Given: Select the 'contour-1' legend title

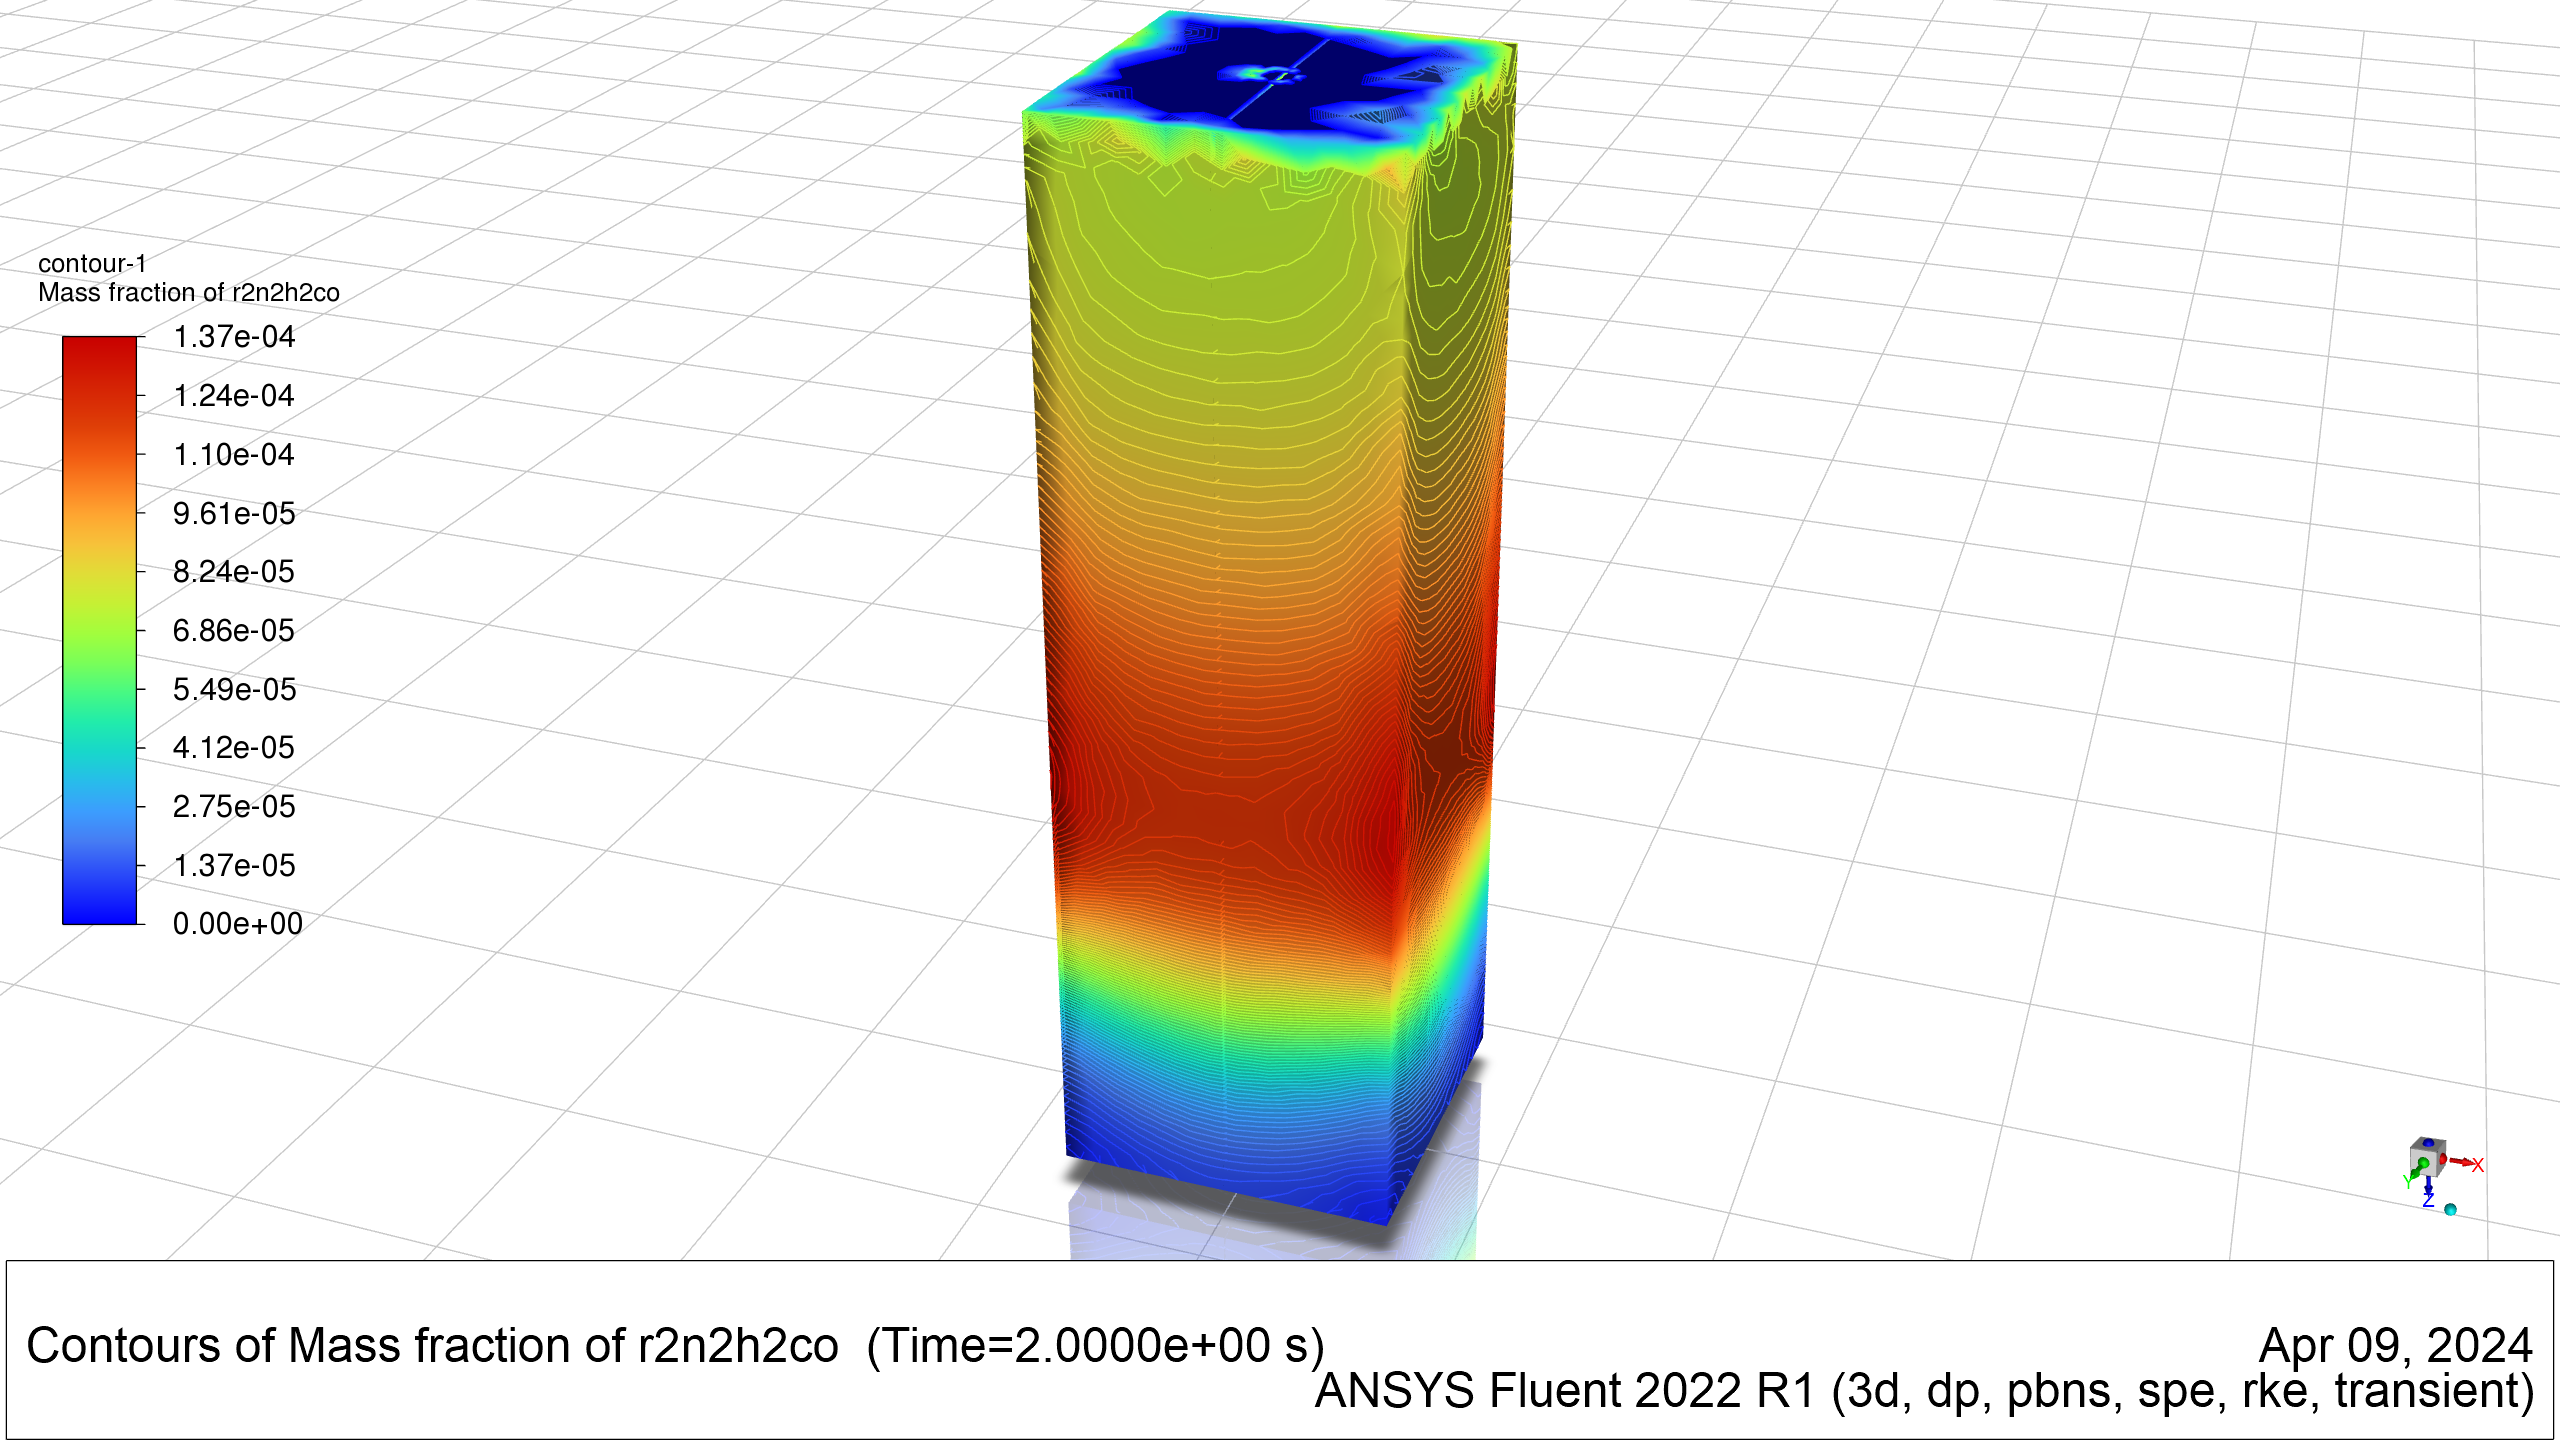Looking at the screenshot, I should [x=92, y=263].
